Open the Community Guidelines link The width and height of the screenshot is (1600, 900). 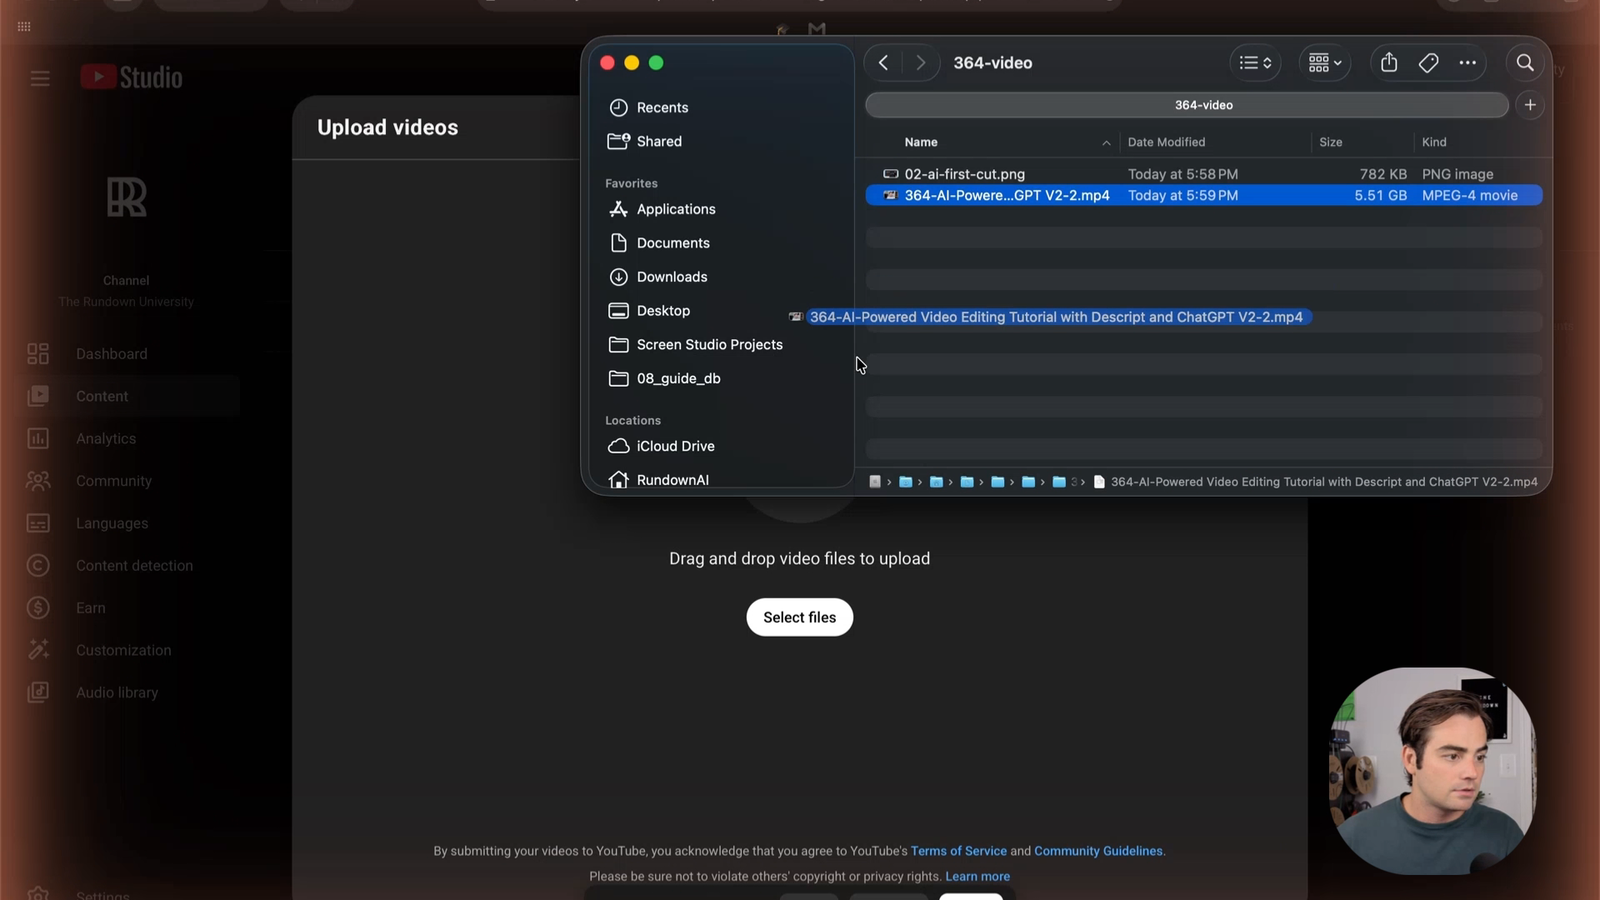coord(1098,851)
